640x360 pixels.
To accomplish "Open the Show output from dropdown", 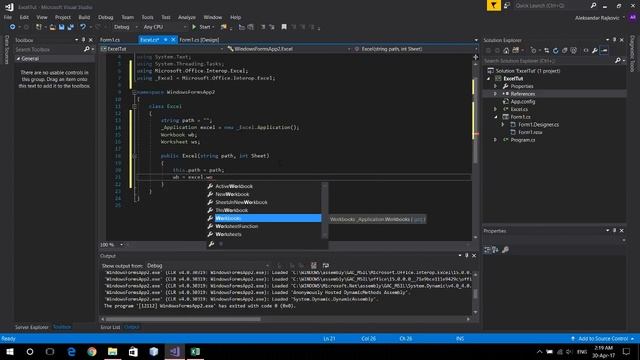I will [x=207, y=266].
